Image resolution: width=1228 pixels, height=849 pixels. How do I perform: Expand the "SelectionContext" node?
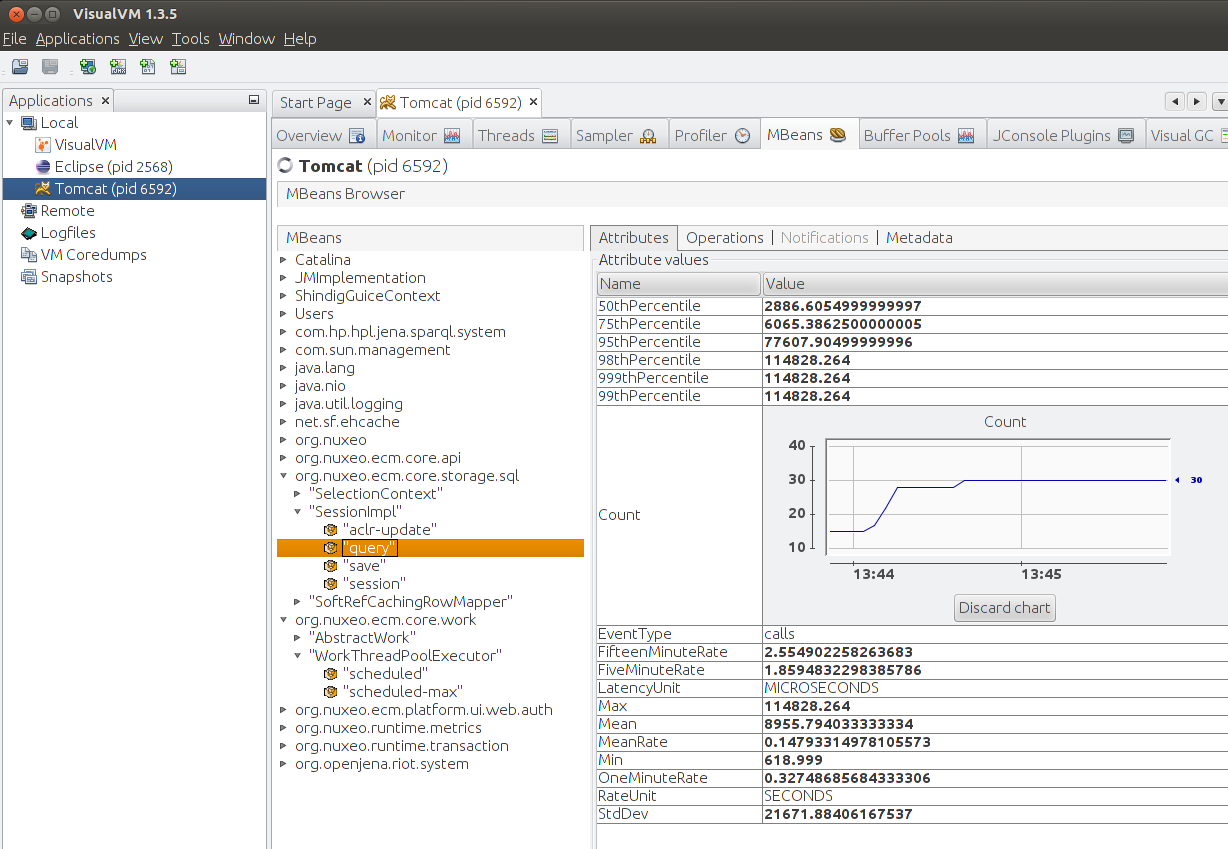[298, 494]
